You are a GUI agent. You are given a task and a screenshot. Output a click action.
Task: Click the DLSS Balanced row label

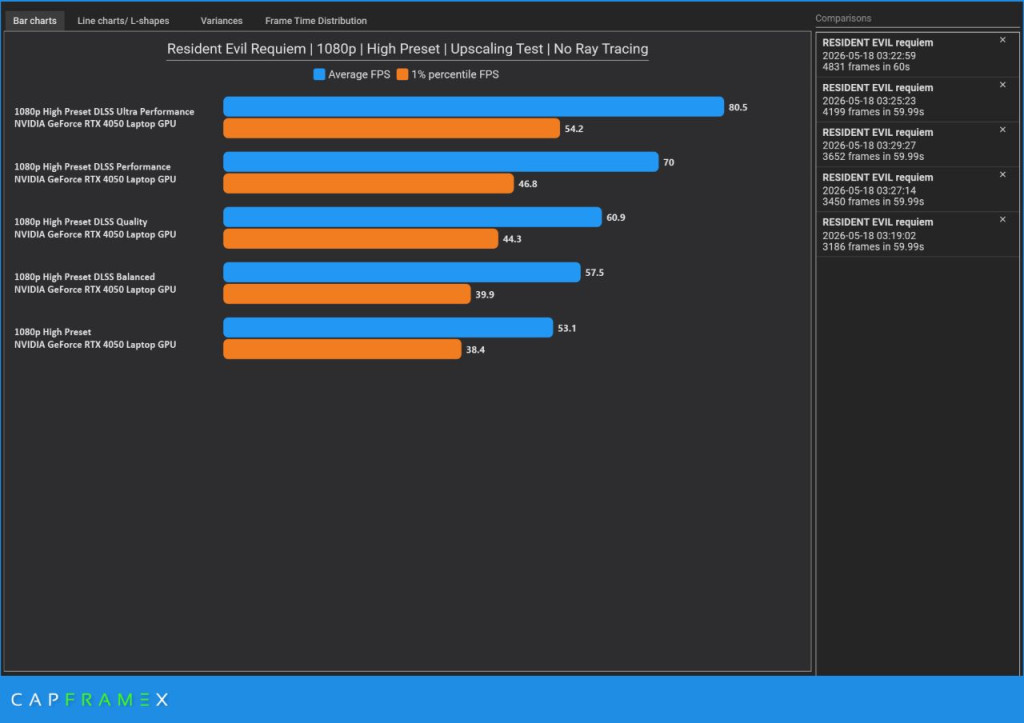click(x=95, y=283)
